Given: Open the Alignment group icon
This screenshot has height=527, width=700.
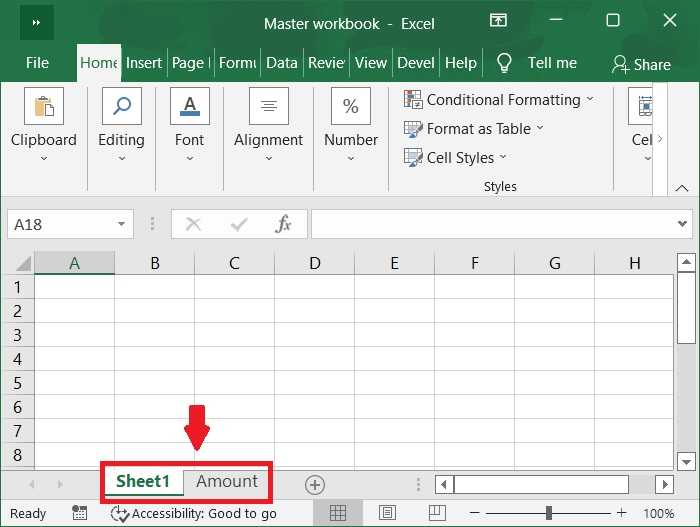Looking at the screenshot, I should click(x=269, y=106).
